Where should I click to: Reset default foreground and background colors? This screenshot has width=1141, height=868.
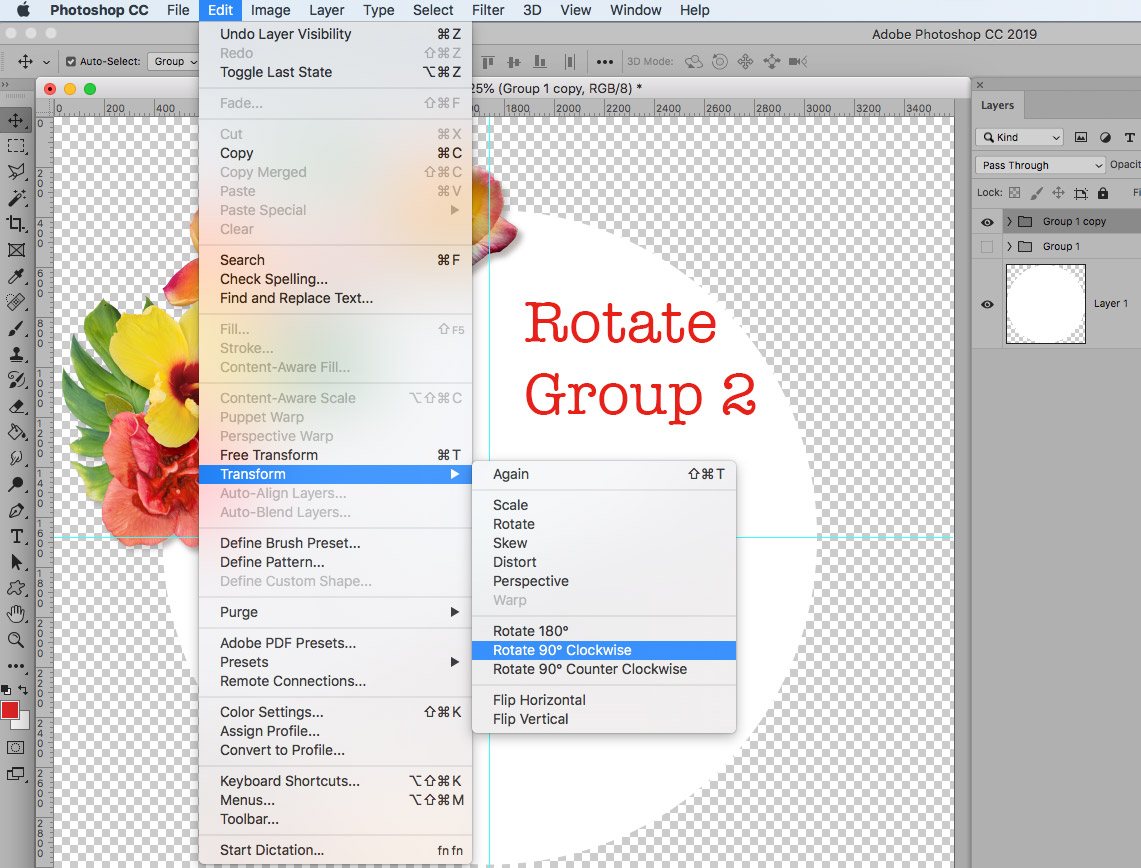(x=6, y=689)
